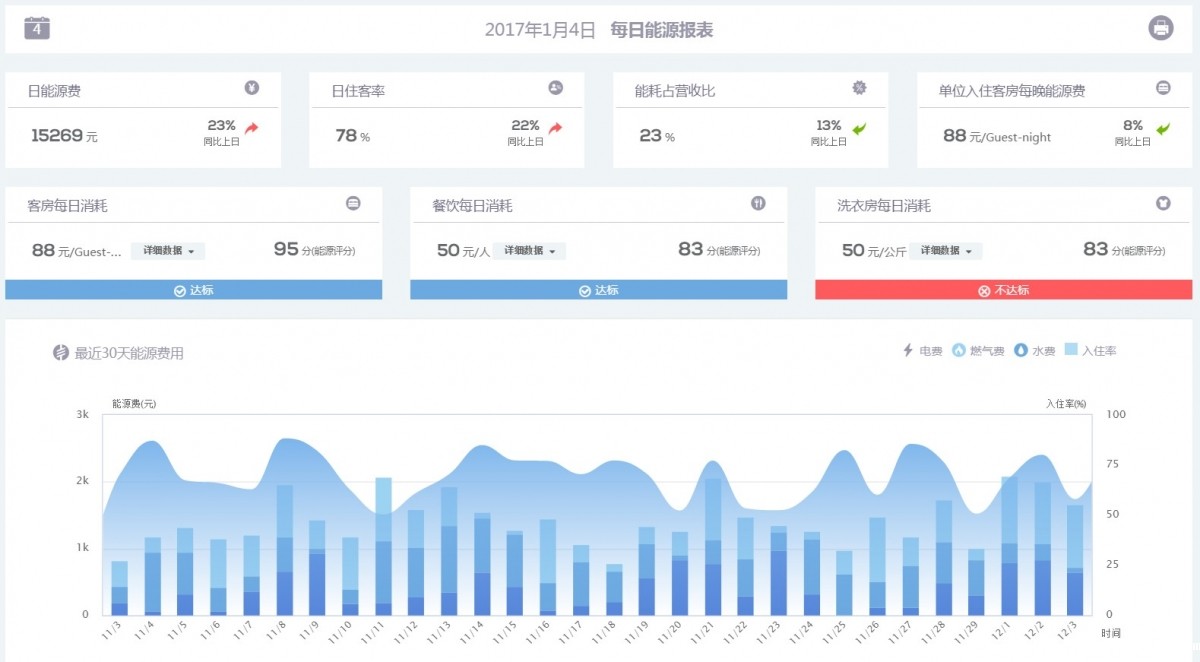This screenshot has width=1200, height=662.
Task: Click the laundry icon on 洗衣房每日消耗 card
Action: (x=1163, y=203)
